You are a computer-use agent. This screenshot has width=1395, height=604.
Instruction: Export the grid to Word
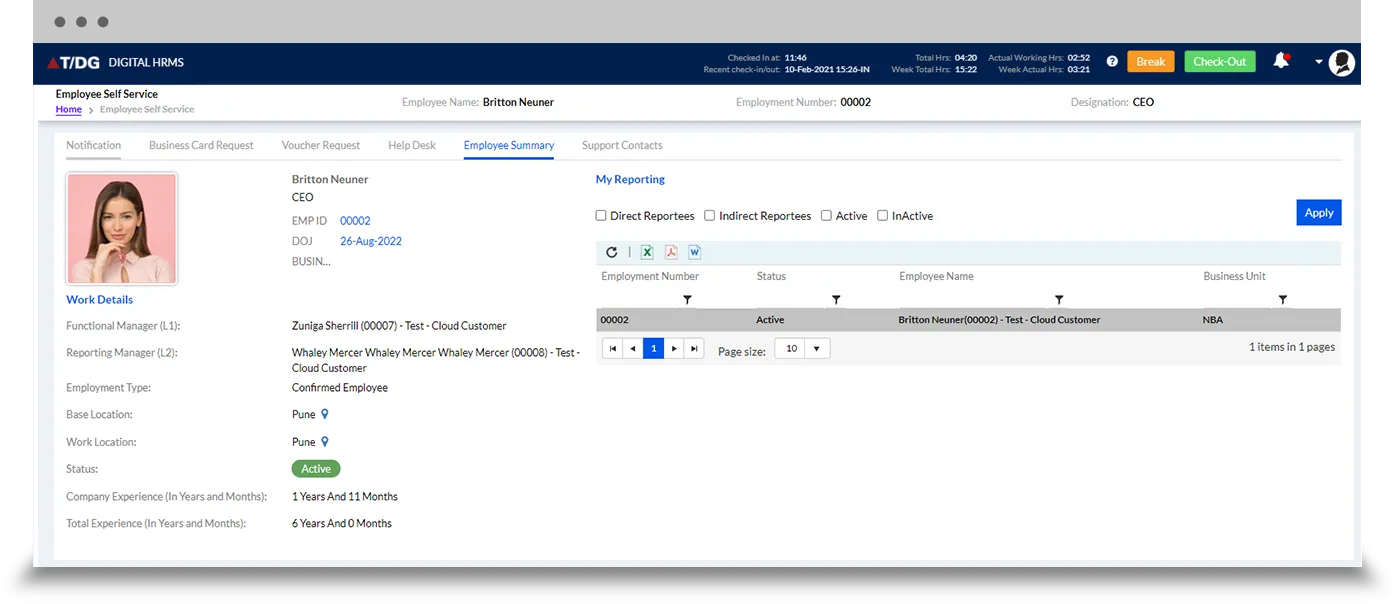tap(695, 253)
